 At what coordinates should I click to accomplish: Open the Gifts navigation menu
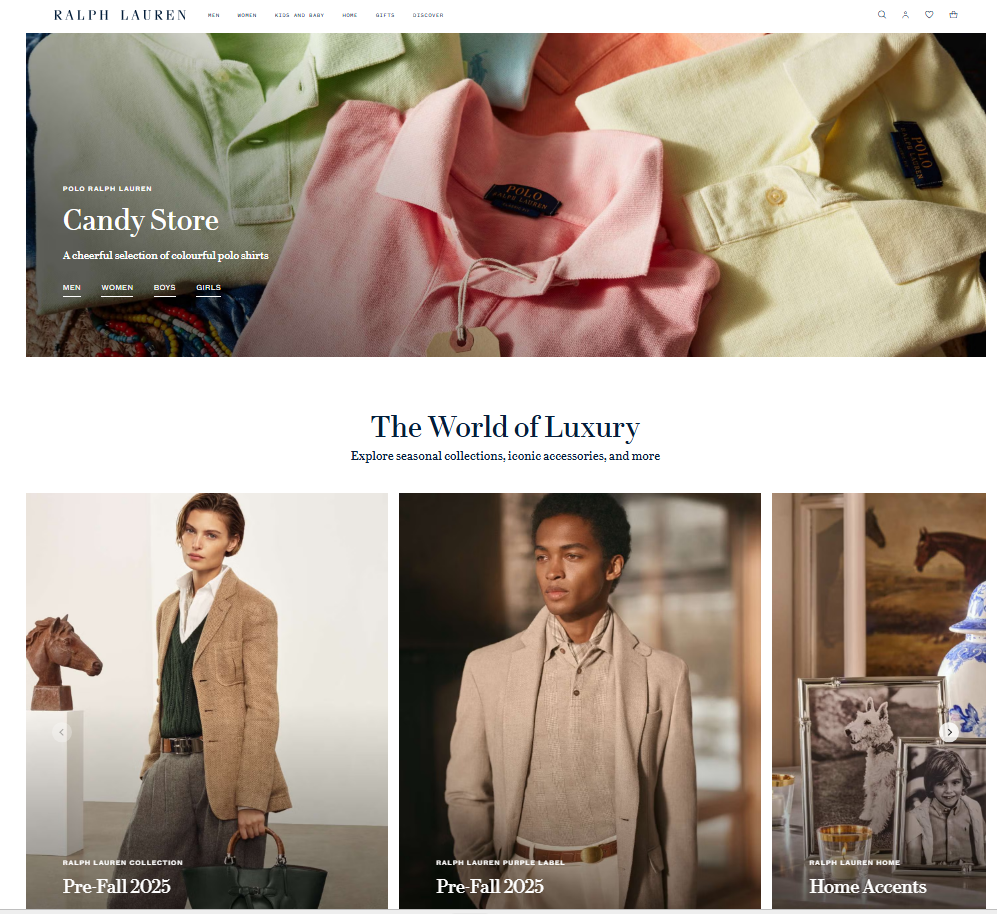coord(385,15)
